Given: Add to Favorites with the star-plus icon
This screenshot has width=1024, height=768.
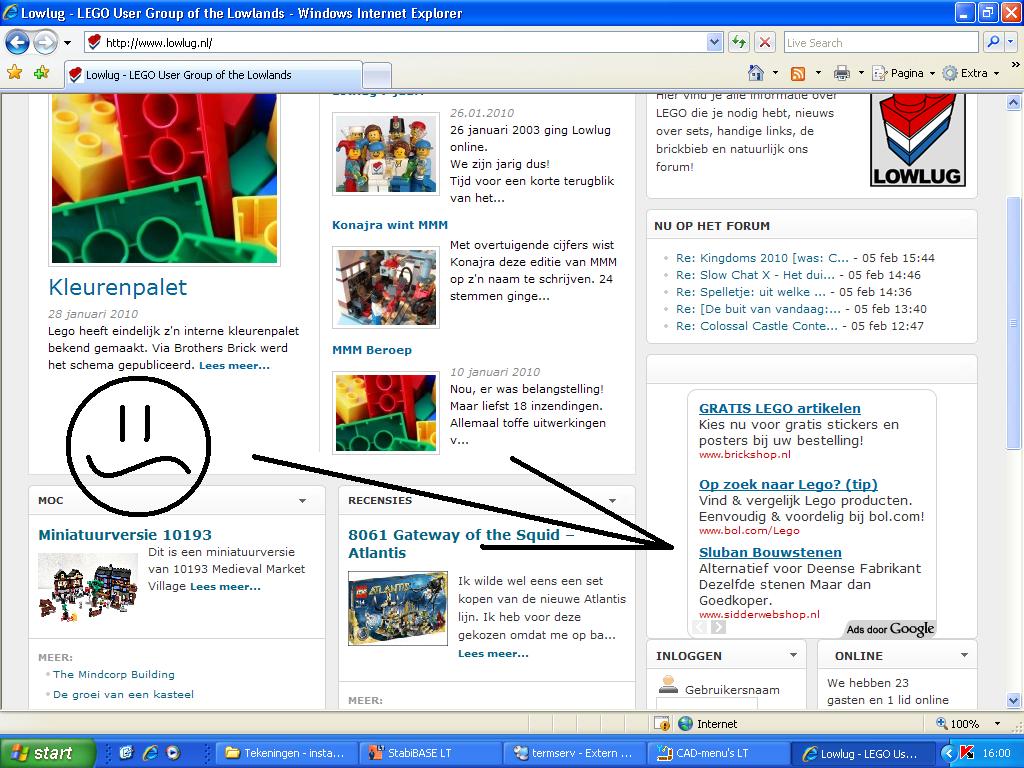Looking at the screenshot, I should (41, 72).
